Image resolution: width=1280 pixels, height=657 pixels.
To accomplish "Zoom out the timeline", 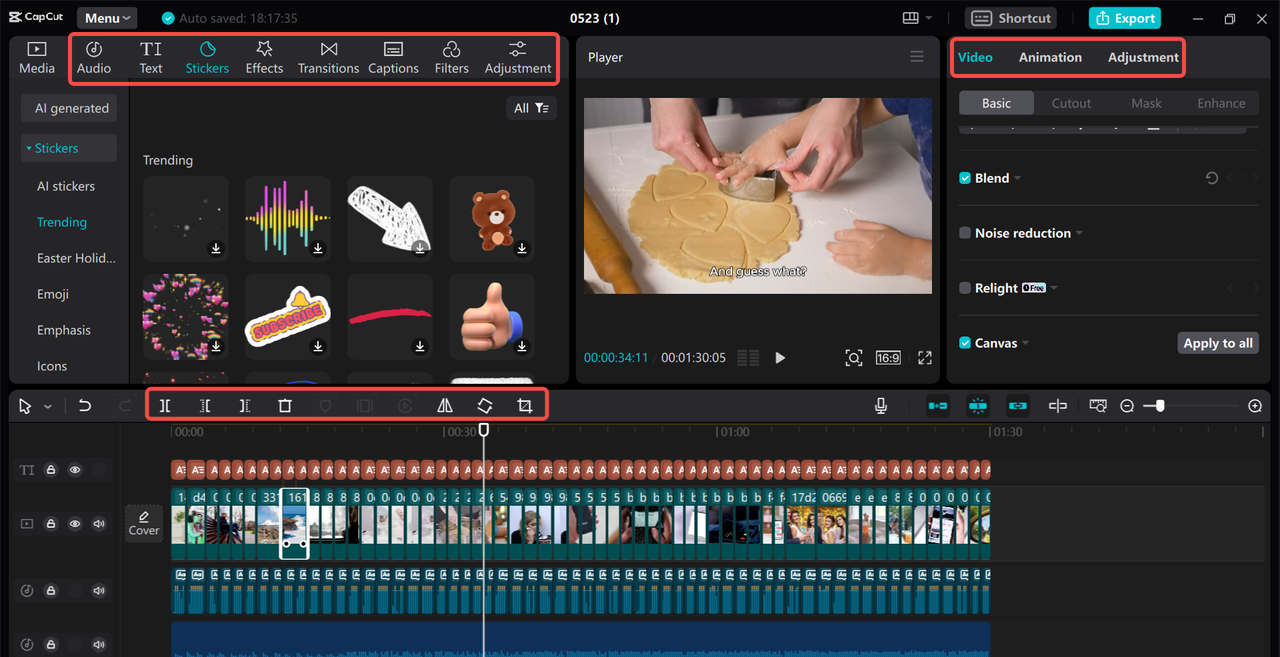I will pos(1127,406).
